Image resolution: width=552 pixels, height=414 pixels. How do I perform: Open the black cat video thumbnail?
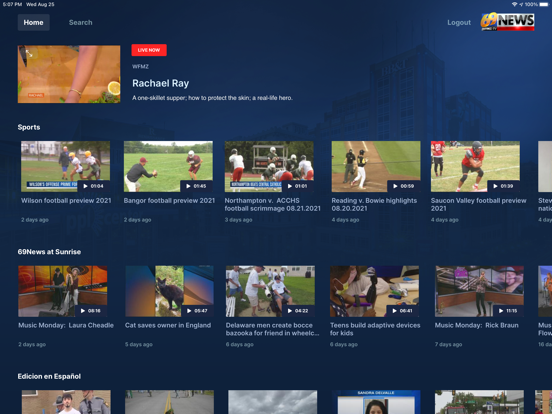click(169, 291)
